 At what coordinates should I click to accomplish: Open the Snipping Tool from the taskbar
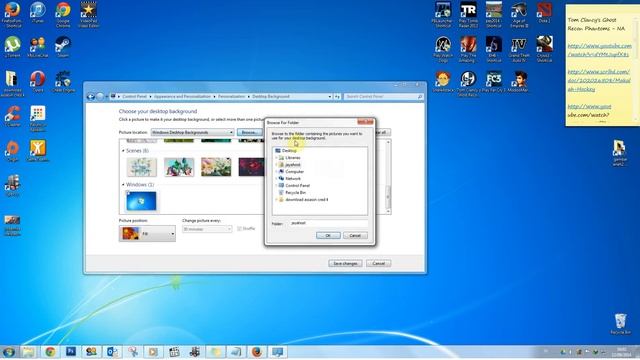pyautogui.click(x=133, y=352)
